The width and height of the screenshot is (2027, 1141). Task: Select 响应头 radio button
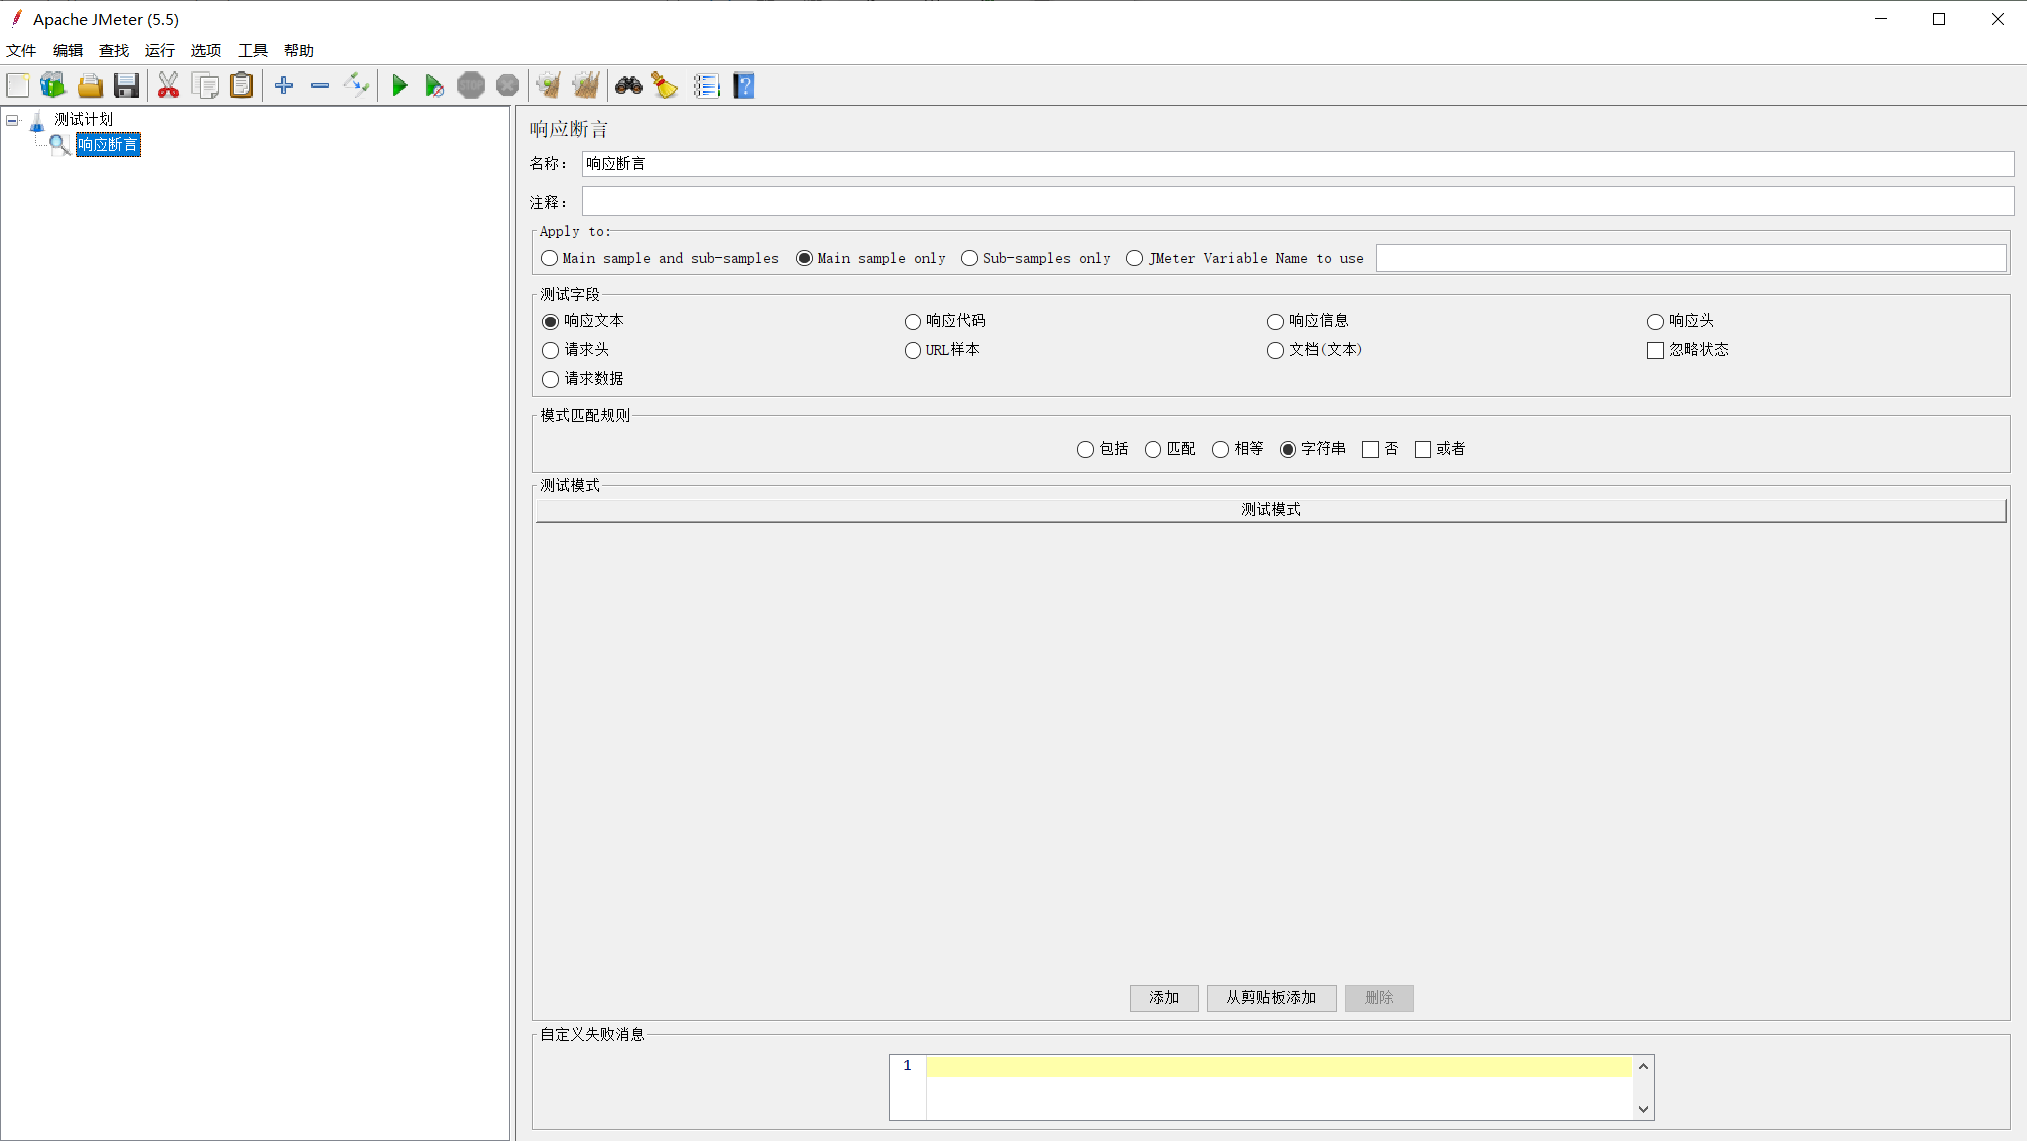(1655, 322)
